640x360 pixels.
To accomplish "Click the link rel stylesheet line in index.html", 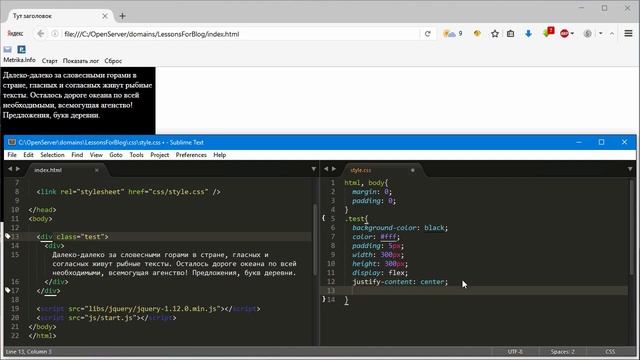I will pos(128,191).
